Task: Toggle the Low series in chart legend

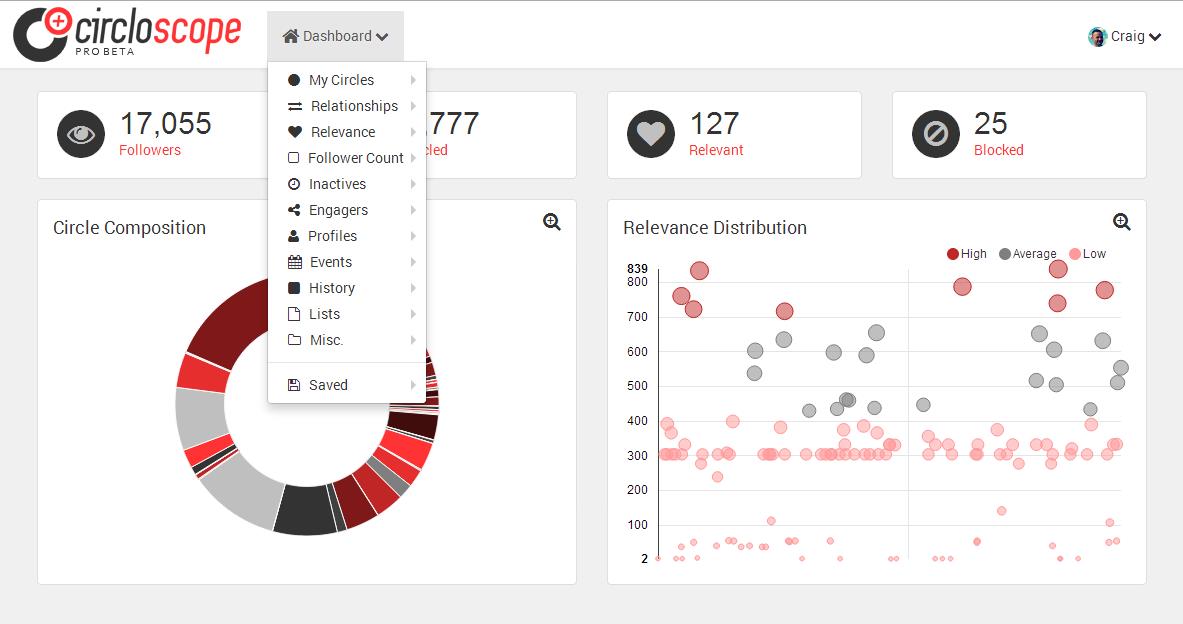Action: tap(1087, 254)
